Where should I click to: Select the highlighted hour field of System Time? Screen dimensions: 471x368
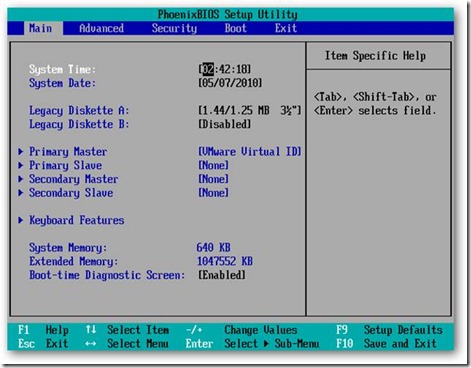[x=208, y=69]
